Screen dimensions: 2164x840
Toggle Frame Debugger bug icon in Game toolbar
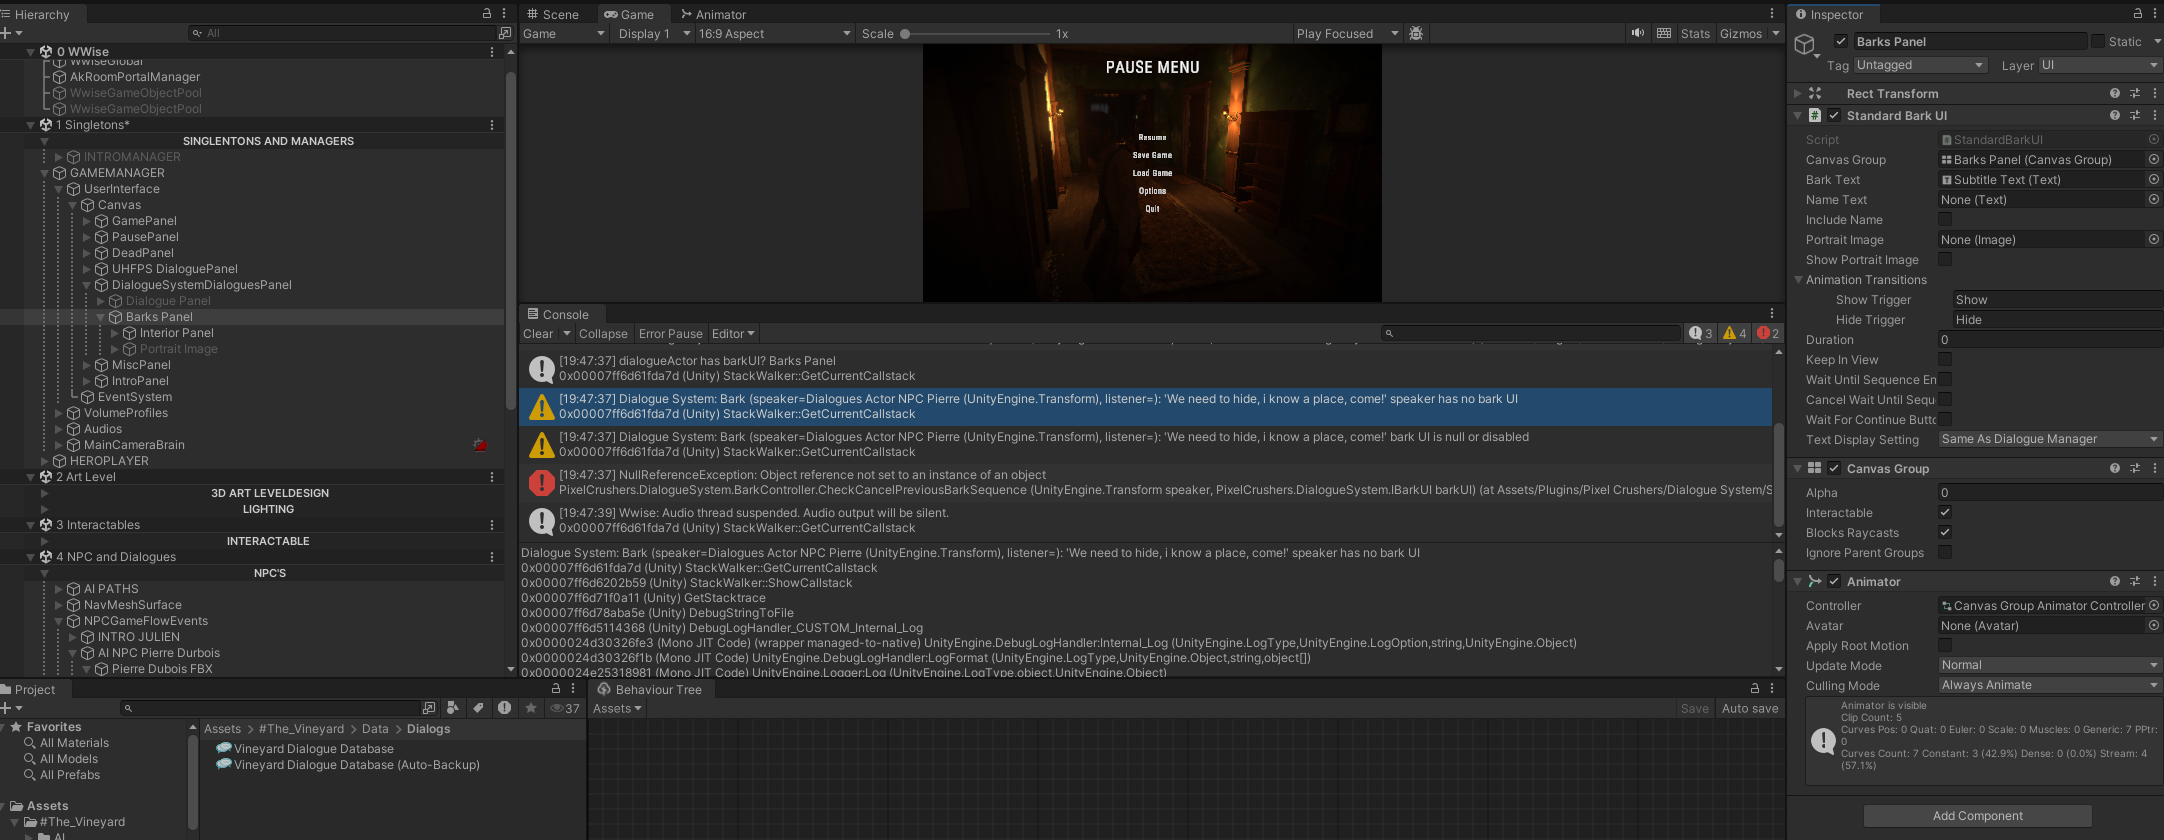[x=1416, y=33]
